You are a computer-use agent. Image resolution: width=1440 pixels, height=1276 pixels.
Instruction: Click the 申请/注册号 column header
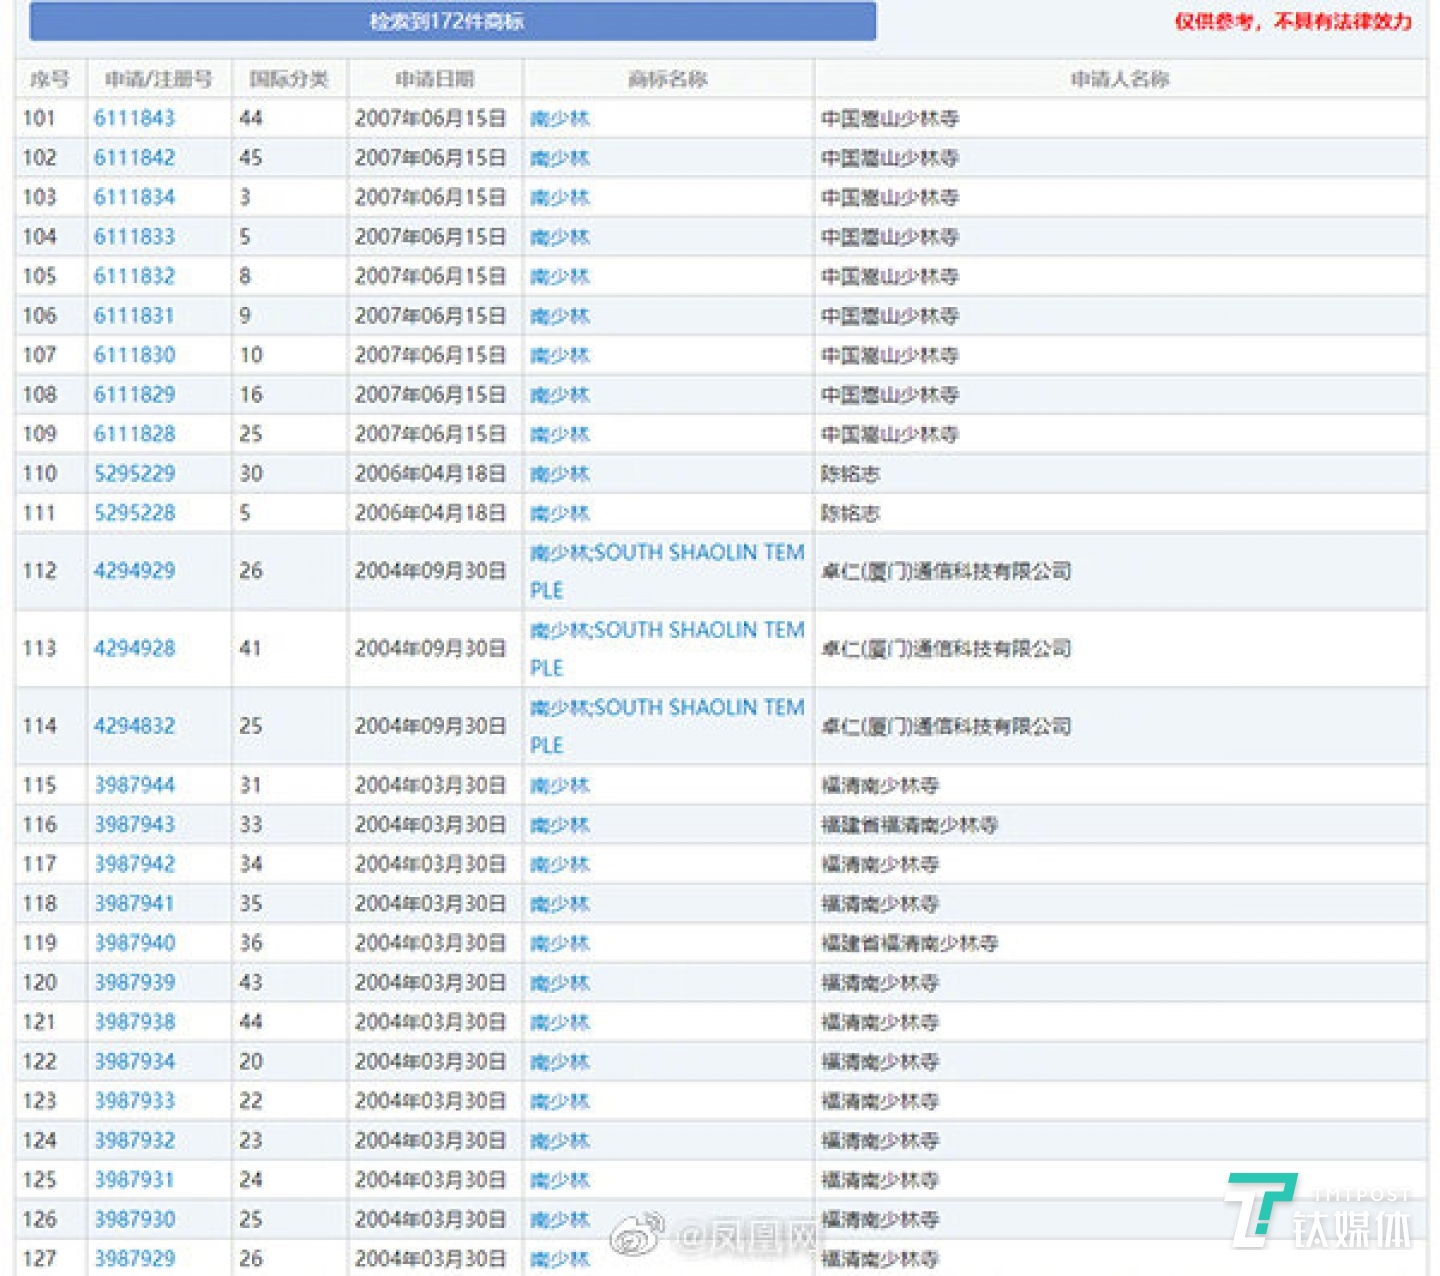pyautogui.click(x=160, y=77)
